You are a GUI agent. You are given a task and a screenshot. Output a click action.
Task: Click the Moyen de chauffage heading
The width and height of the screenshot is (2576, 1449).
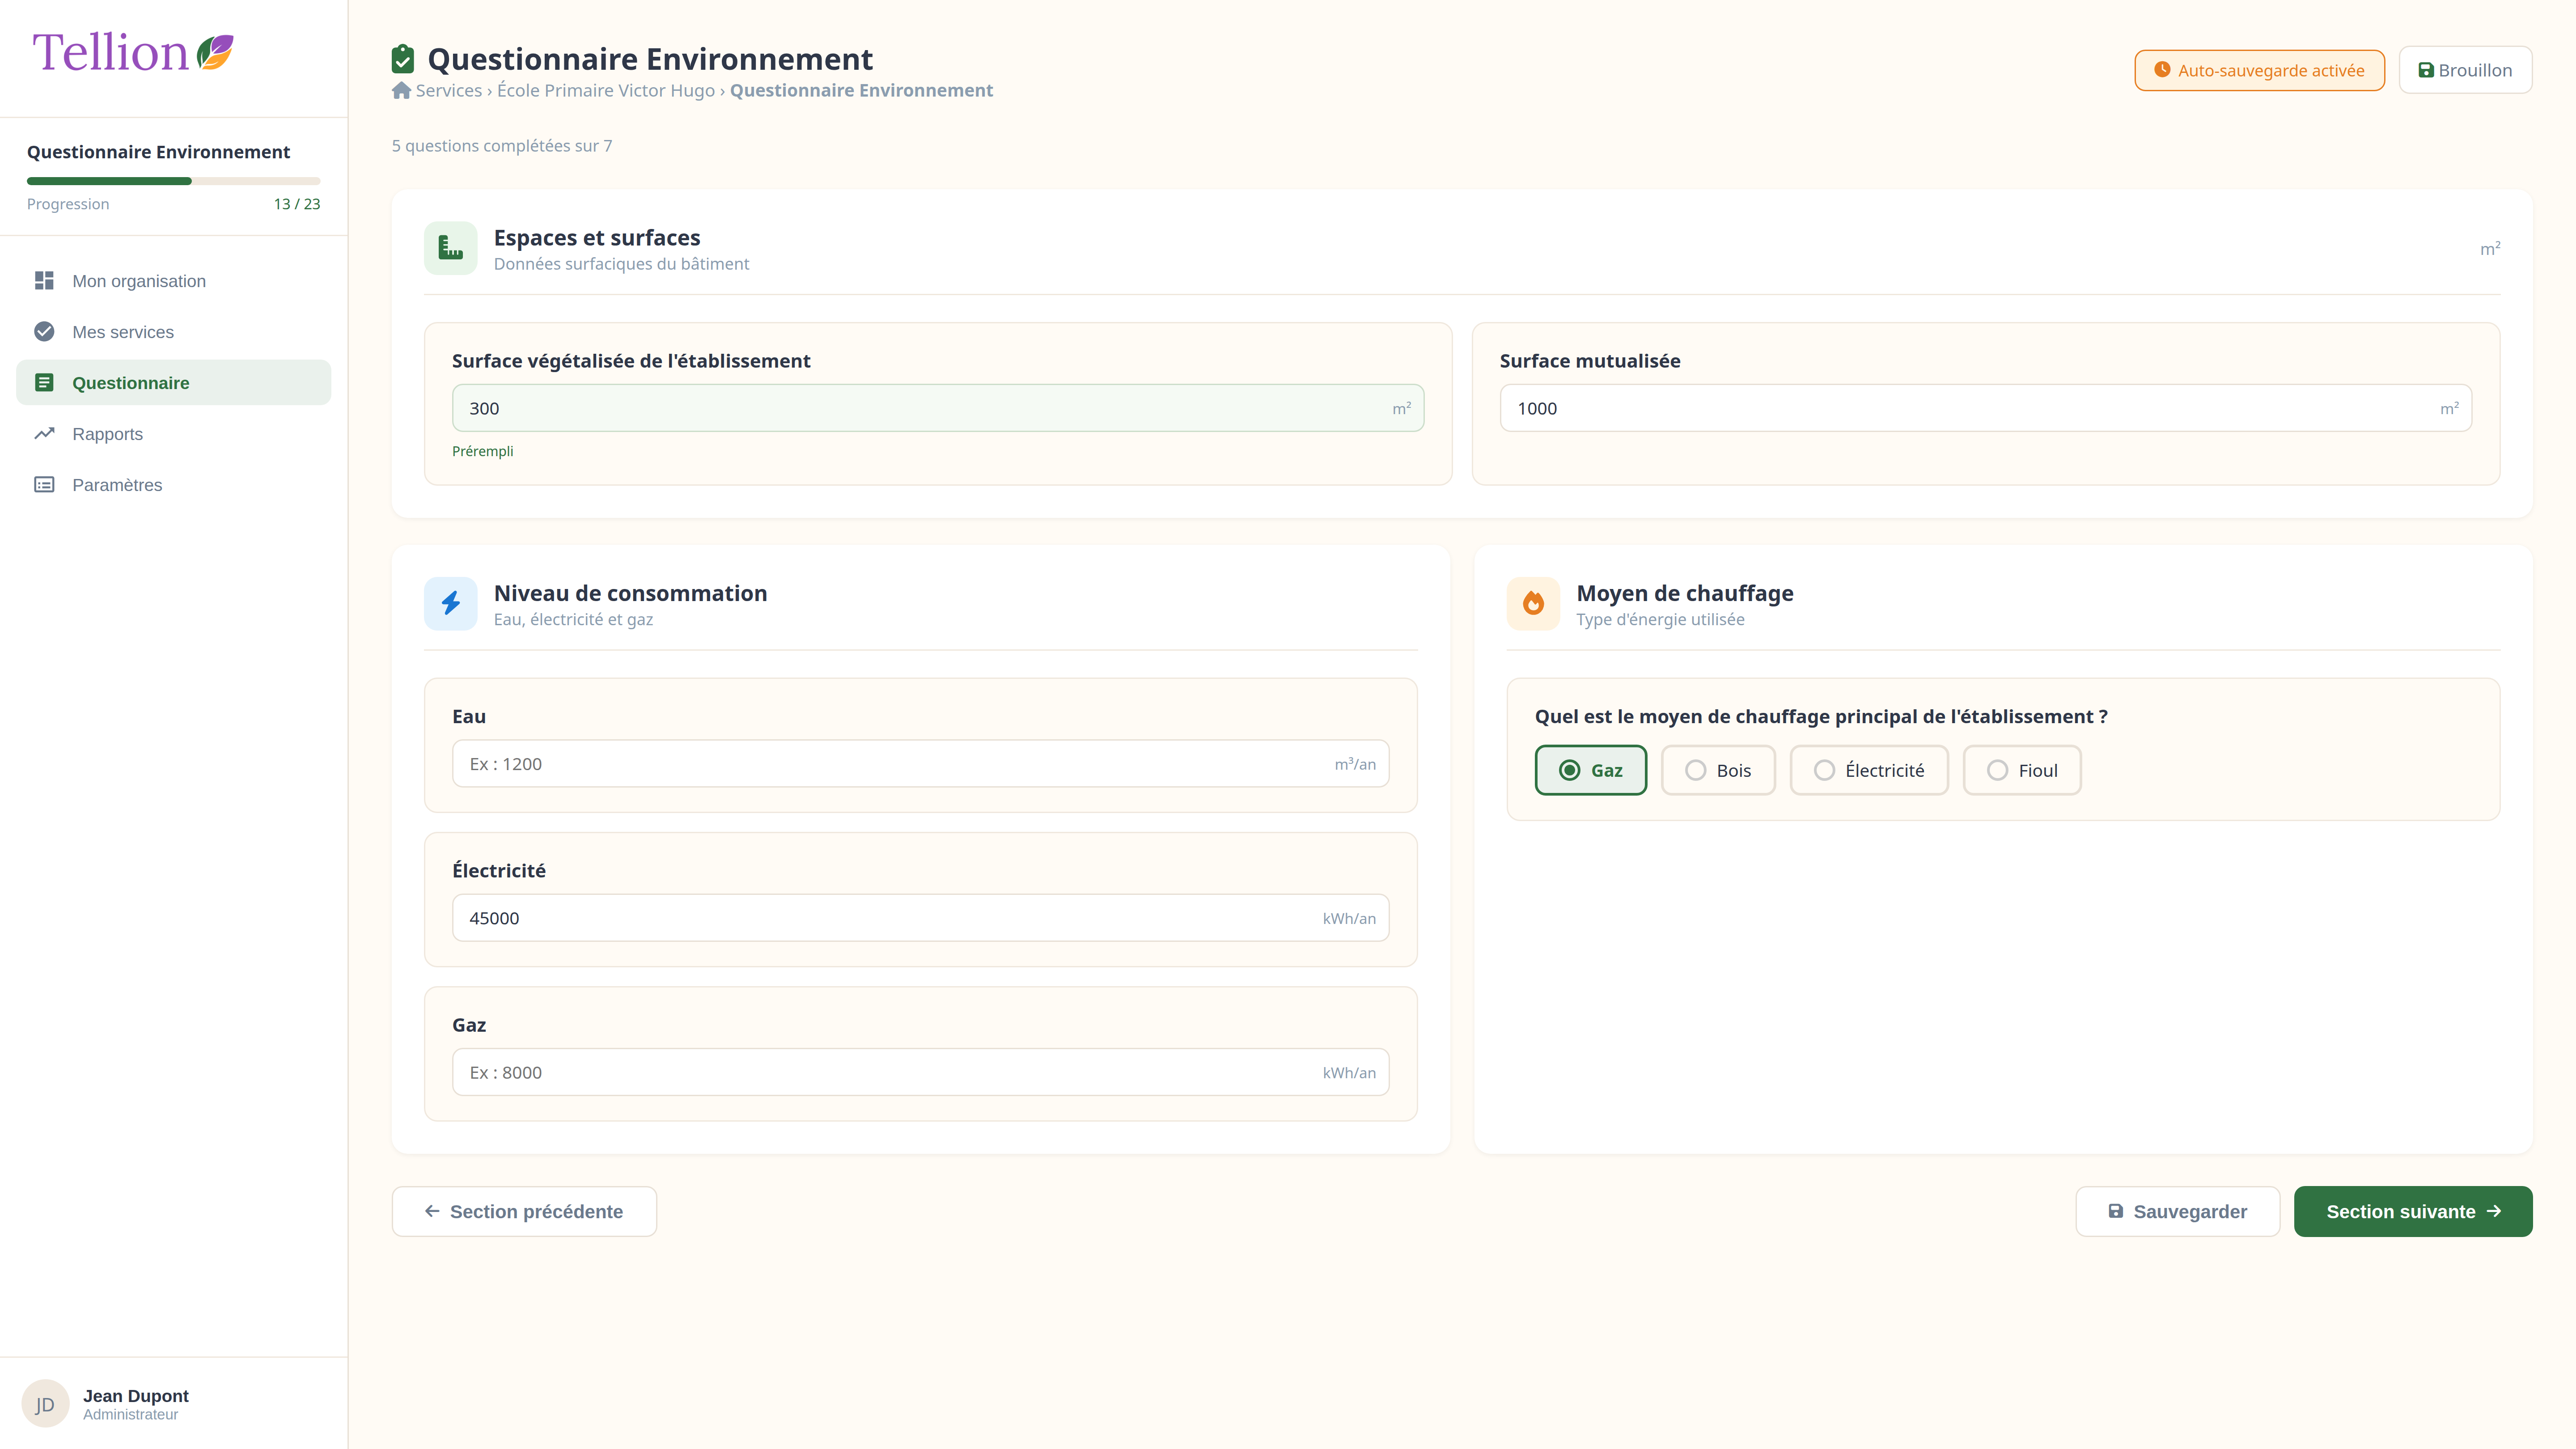pos(1685,593)
